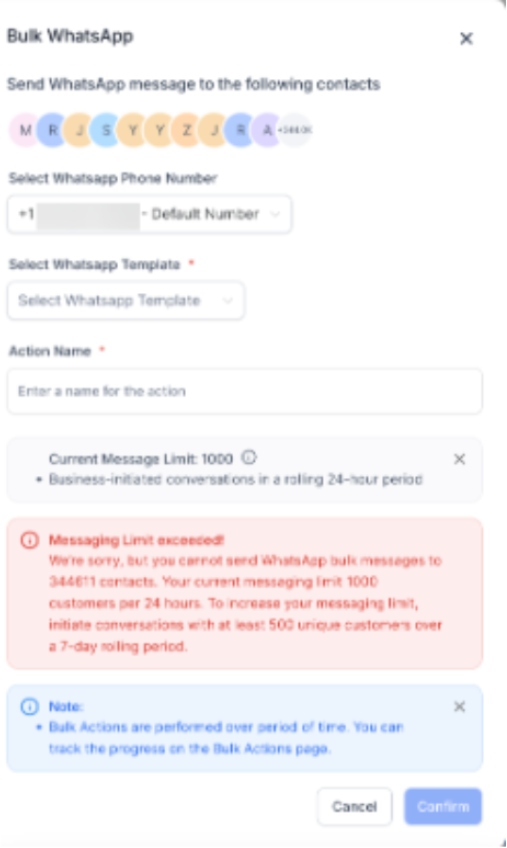This screenshot has width=507, height=848.
Task: Click the Cancel button
Action: coord(354,806)
